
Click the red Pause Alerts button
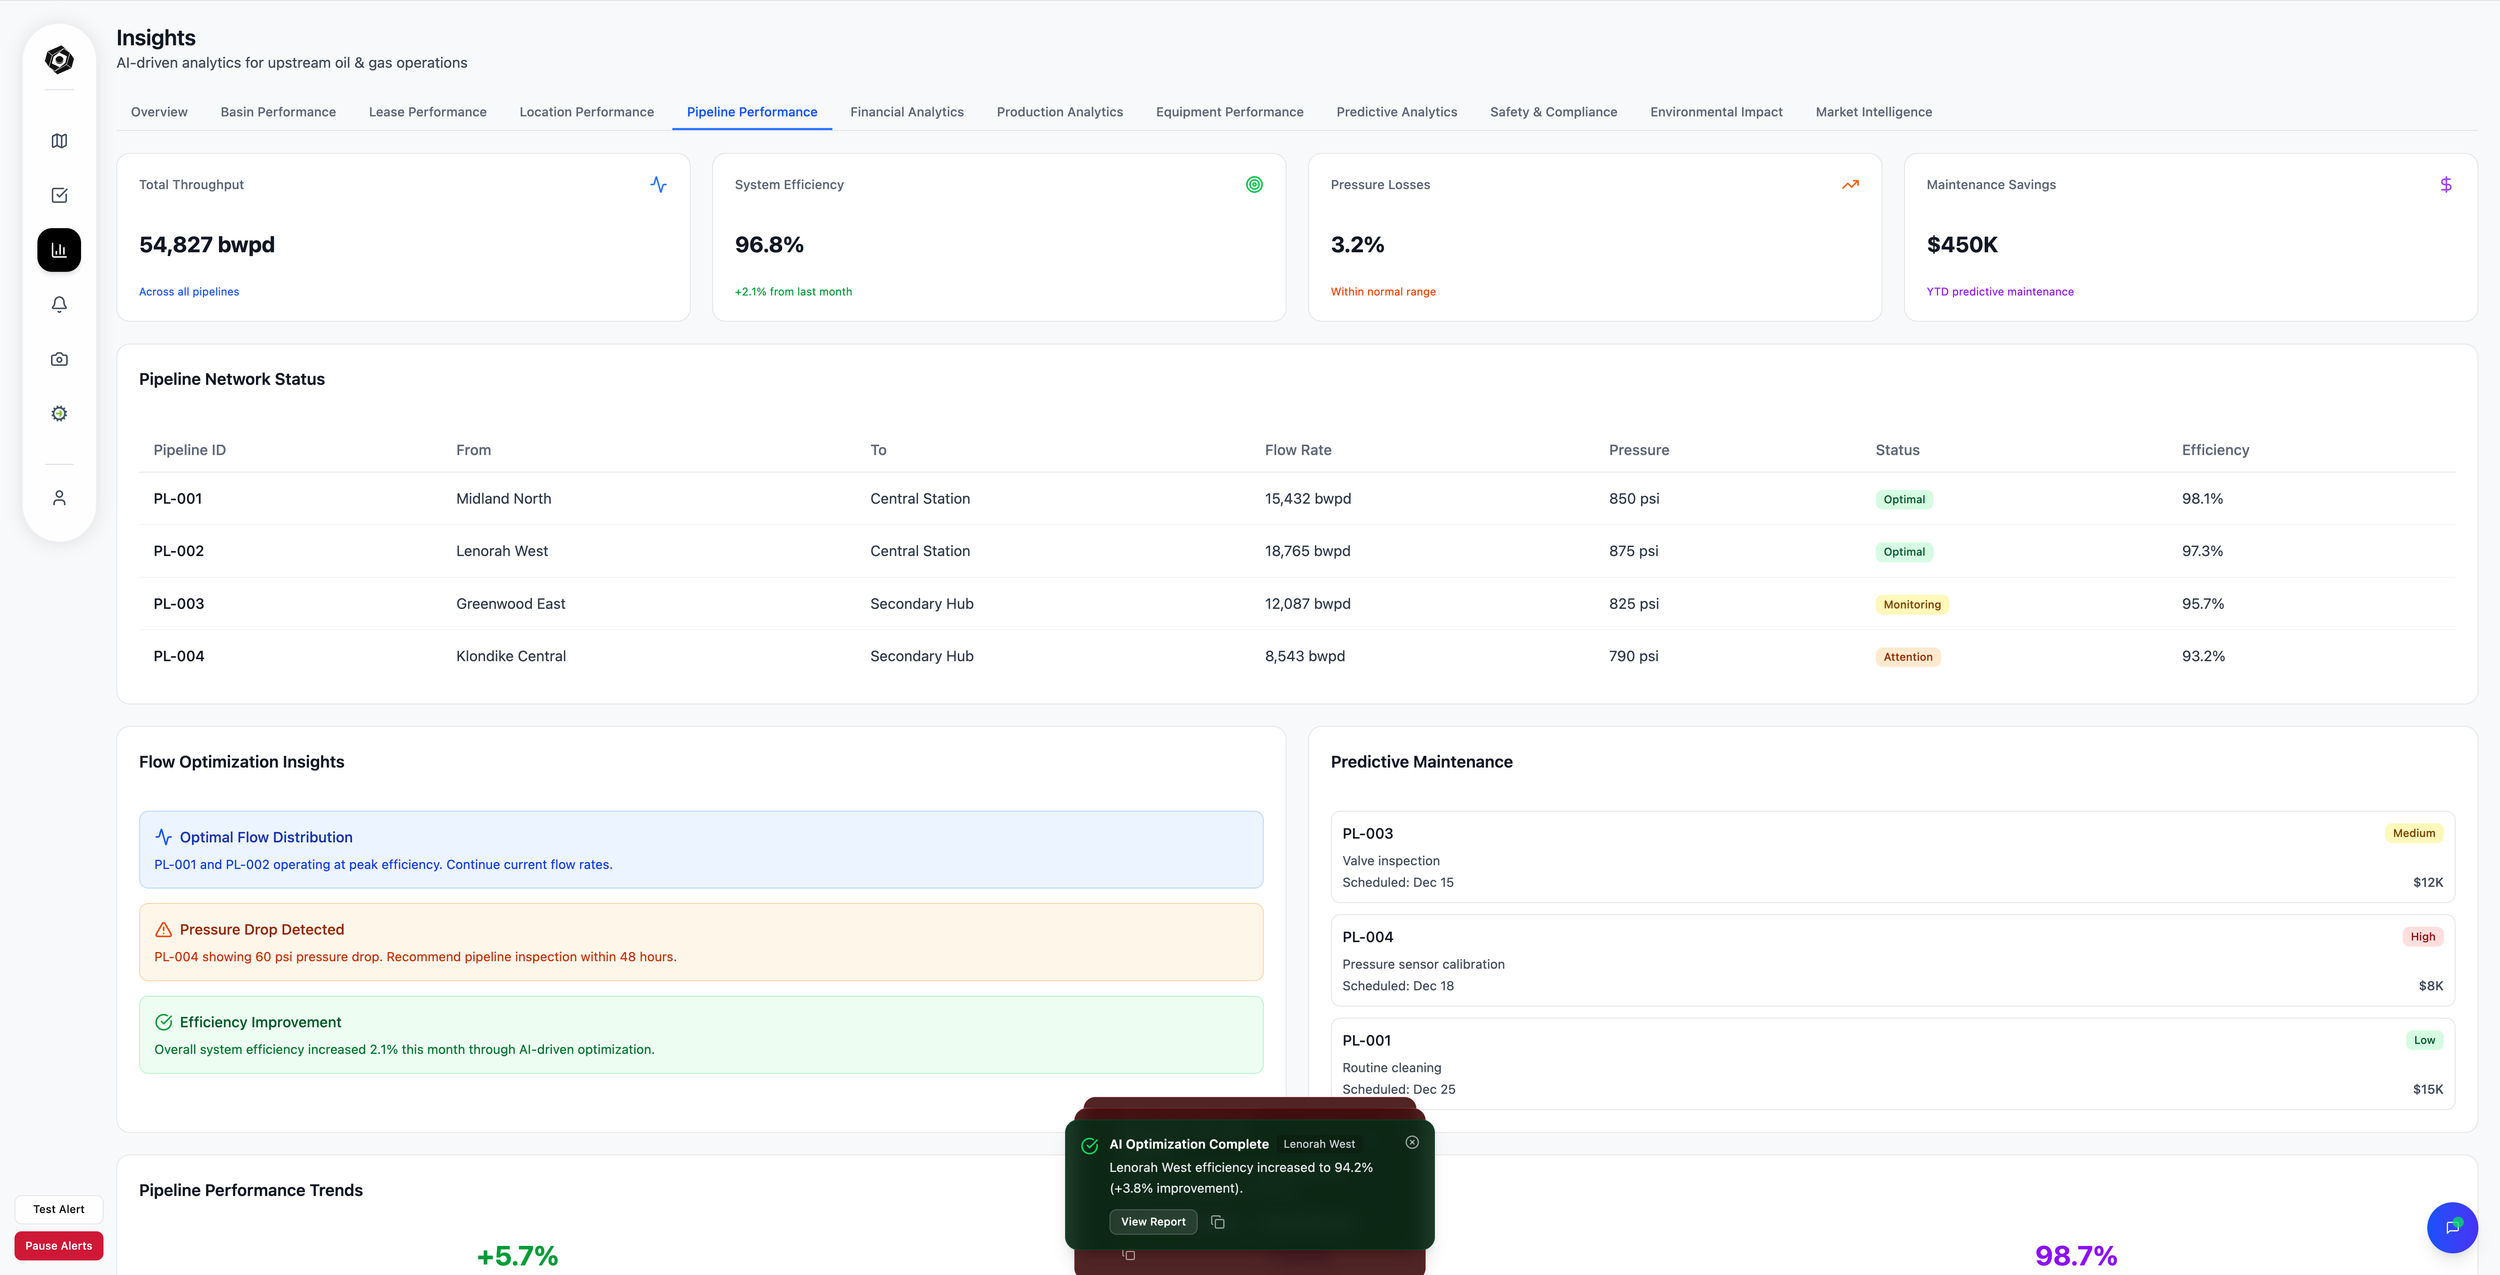tap(59, 1245)
